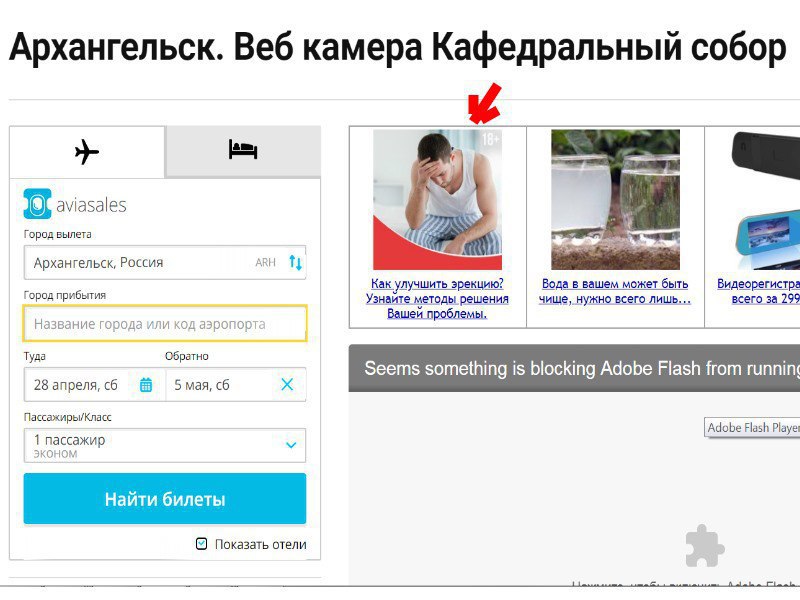Click the Архангельск departure city field
Image resolution: width=800 pixels, height=600 pixels.
tap(165, 263)
